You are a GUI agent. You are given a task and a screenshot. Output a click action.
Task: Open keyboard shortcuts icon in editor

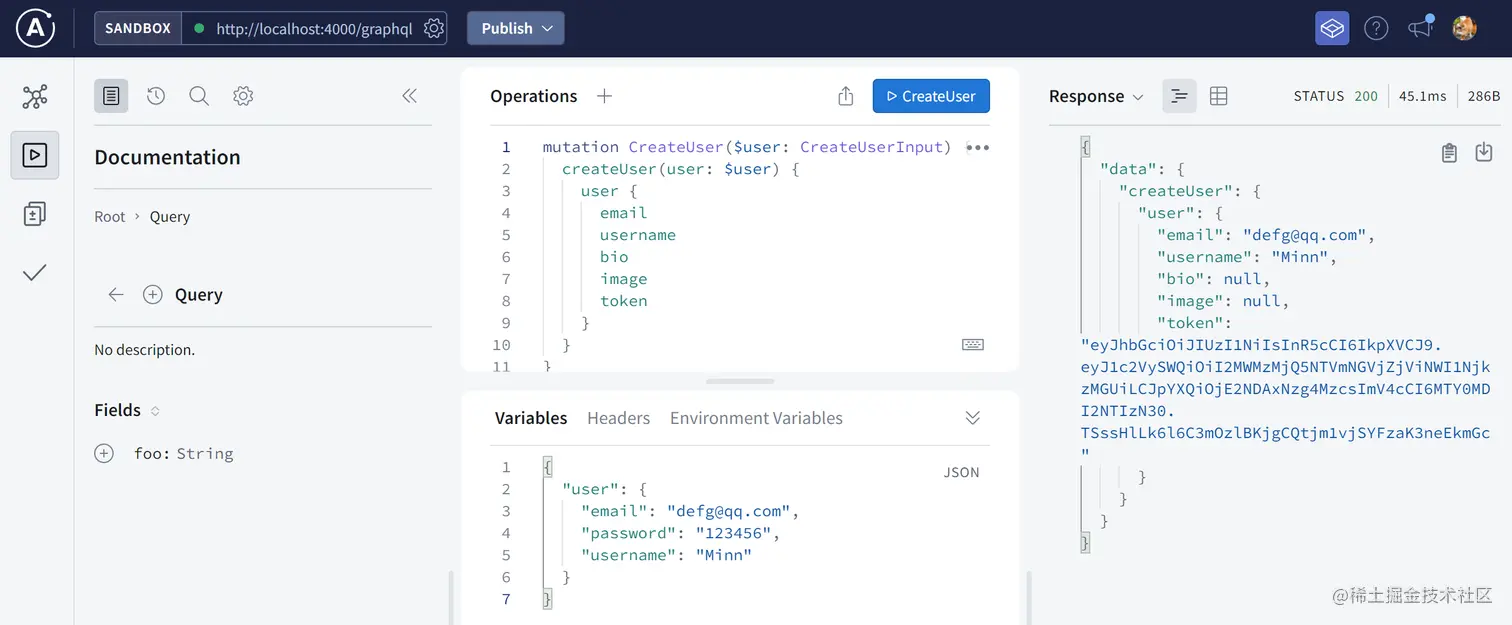[973, 344]
